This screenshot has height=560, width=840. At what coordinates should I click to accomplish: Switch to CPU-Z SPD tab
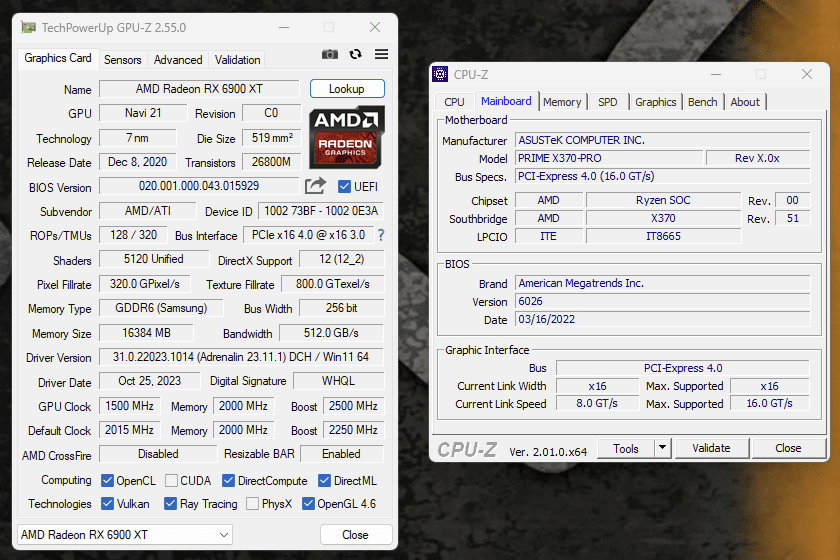pyautogui.click(x=608, y=102)
